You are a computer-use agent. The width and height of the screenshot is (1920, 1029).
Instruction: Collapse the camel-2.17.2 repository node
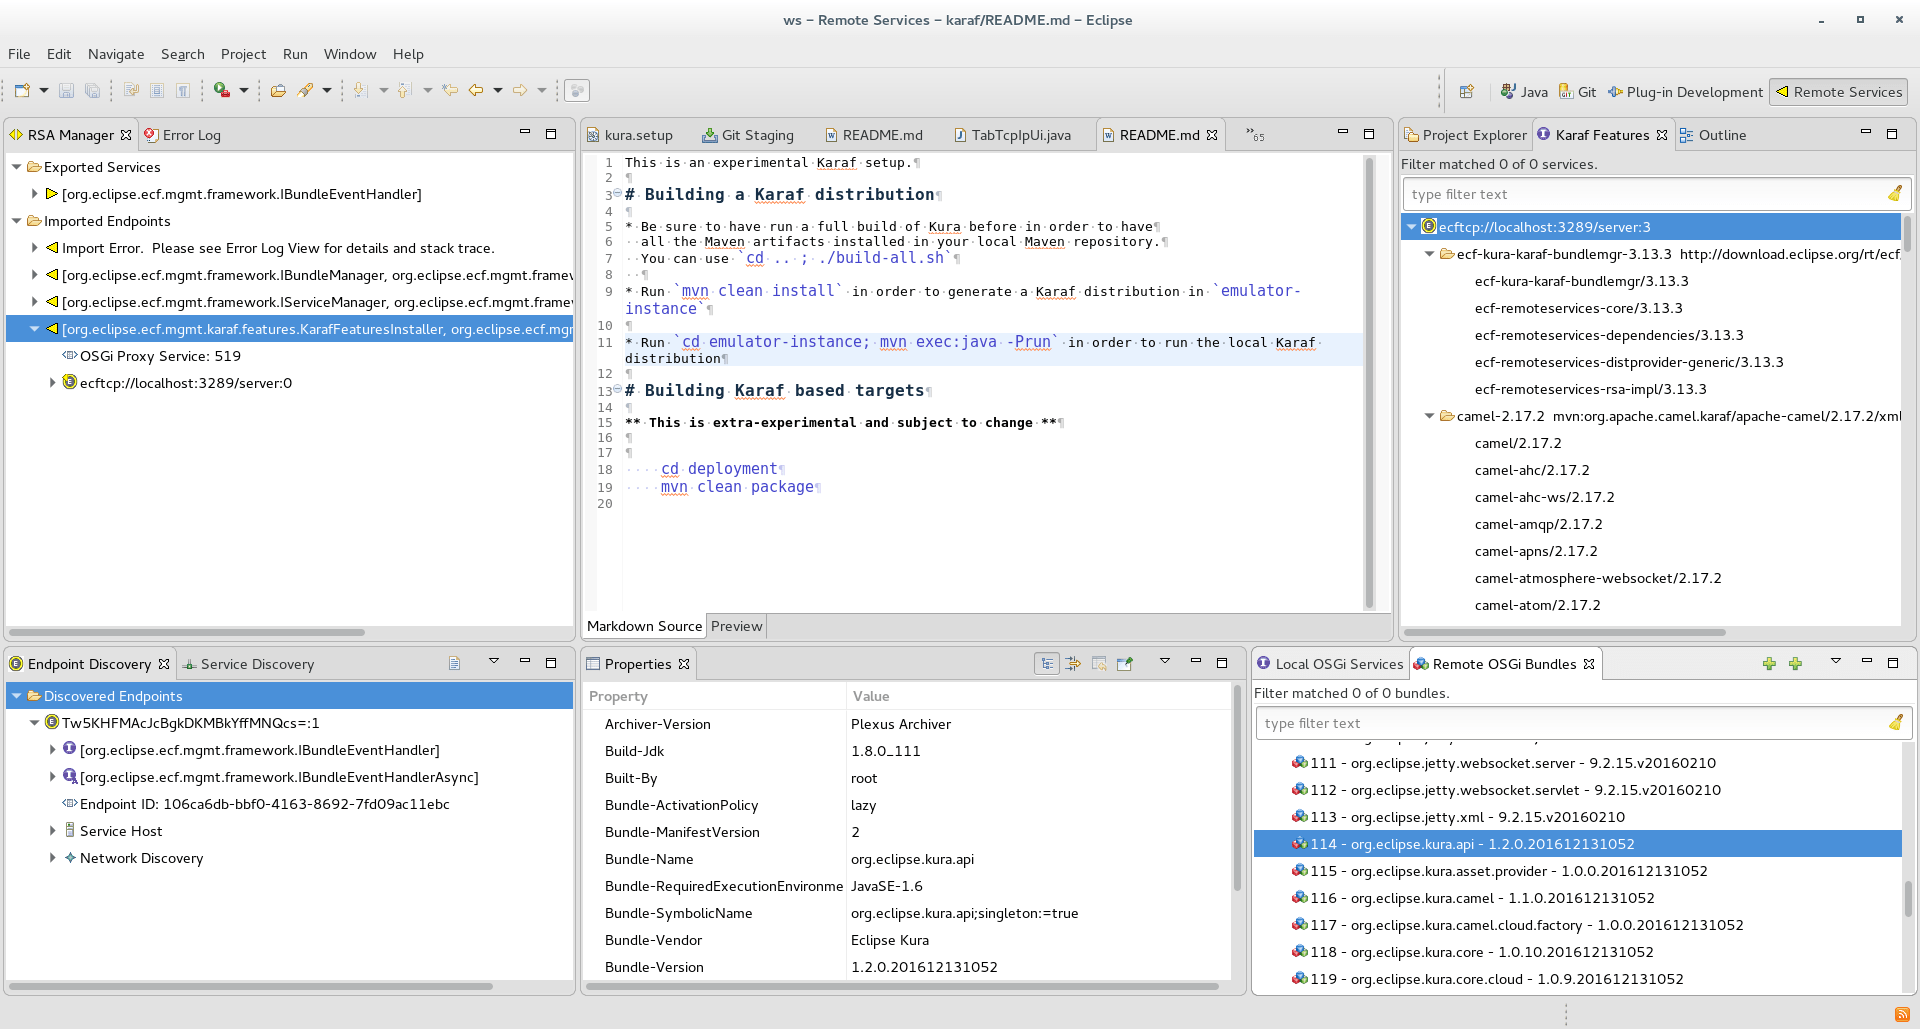pyautogui.click(x=1430, y=416)
